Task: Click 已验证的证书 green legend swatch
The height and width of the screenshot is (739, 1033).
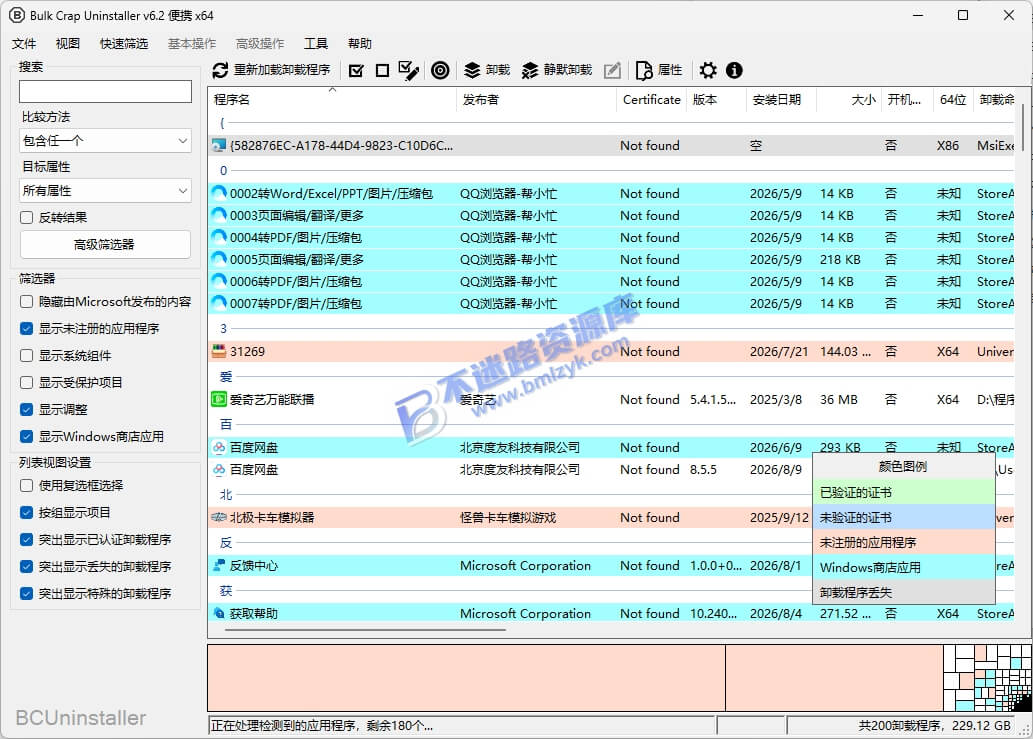Action: tap(903, 492)
